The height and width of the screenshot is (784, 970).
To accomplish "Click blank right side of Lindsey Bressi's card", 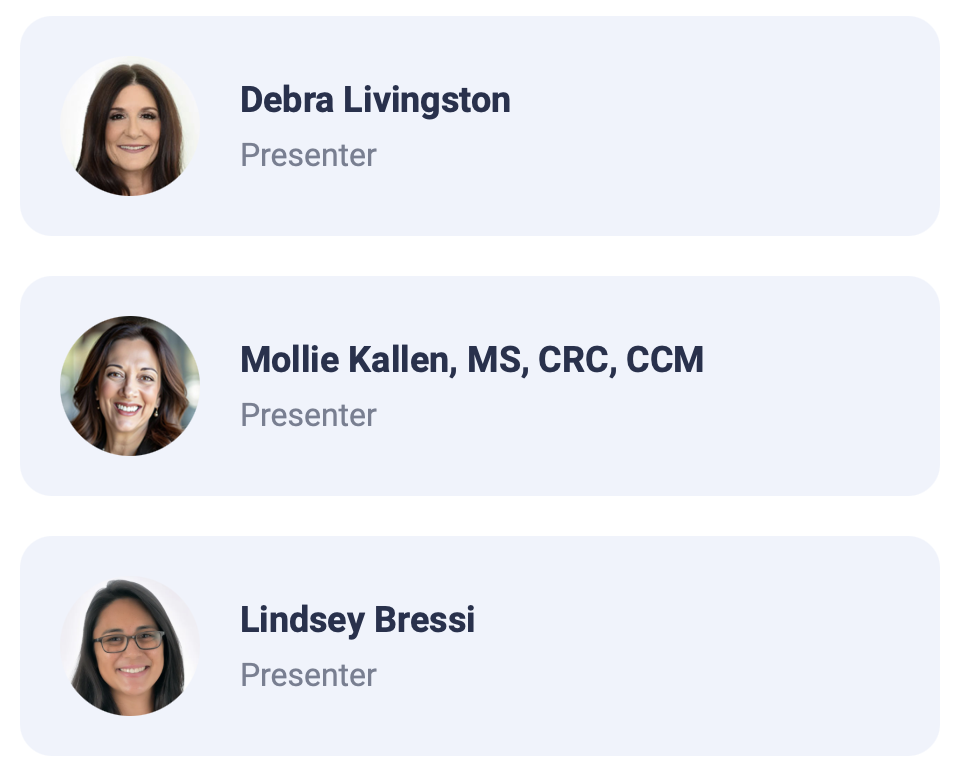I will pos(711,646).
